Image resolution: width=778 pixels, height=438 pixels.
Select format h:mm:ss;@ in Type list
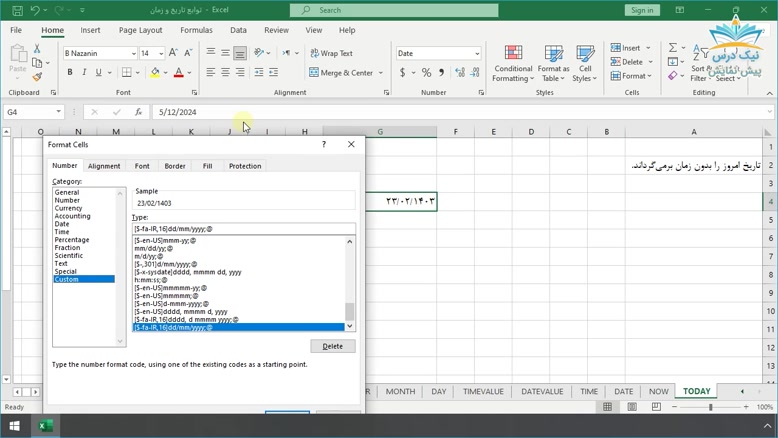pos(151,280)
